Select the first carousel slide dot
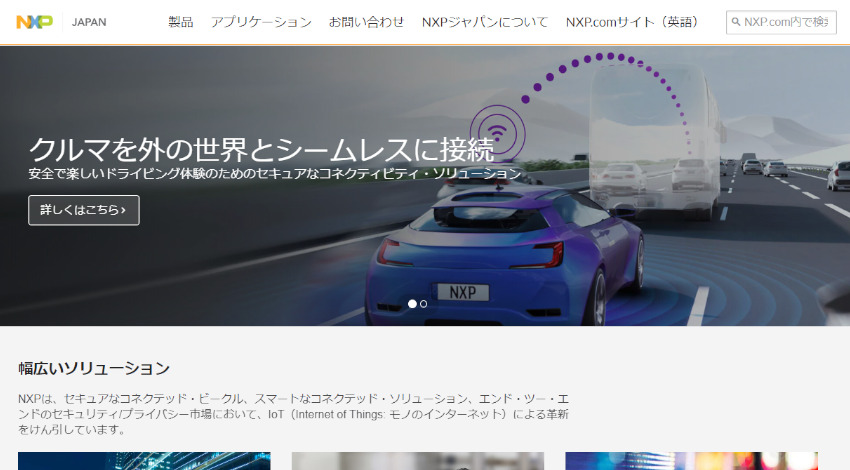This screenshot has width=850, height=470. click(x=413, y=304)
